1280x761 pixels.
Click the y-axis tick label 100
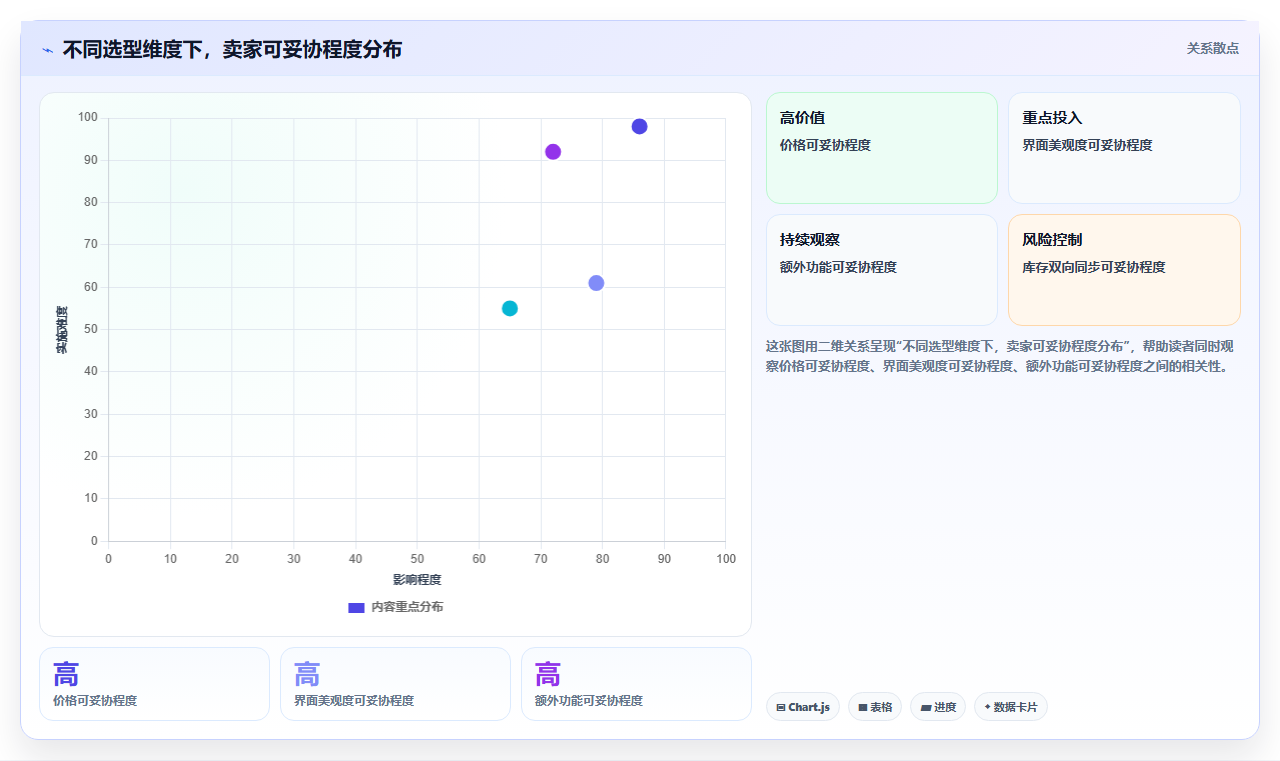[x=88, y=118]
